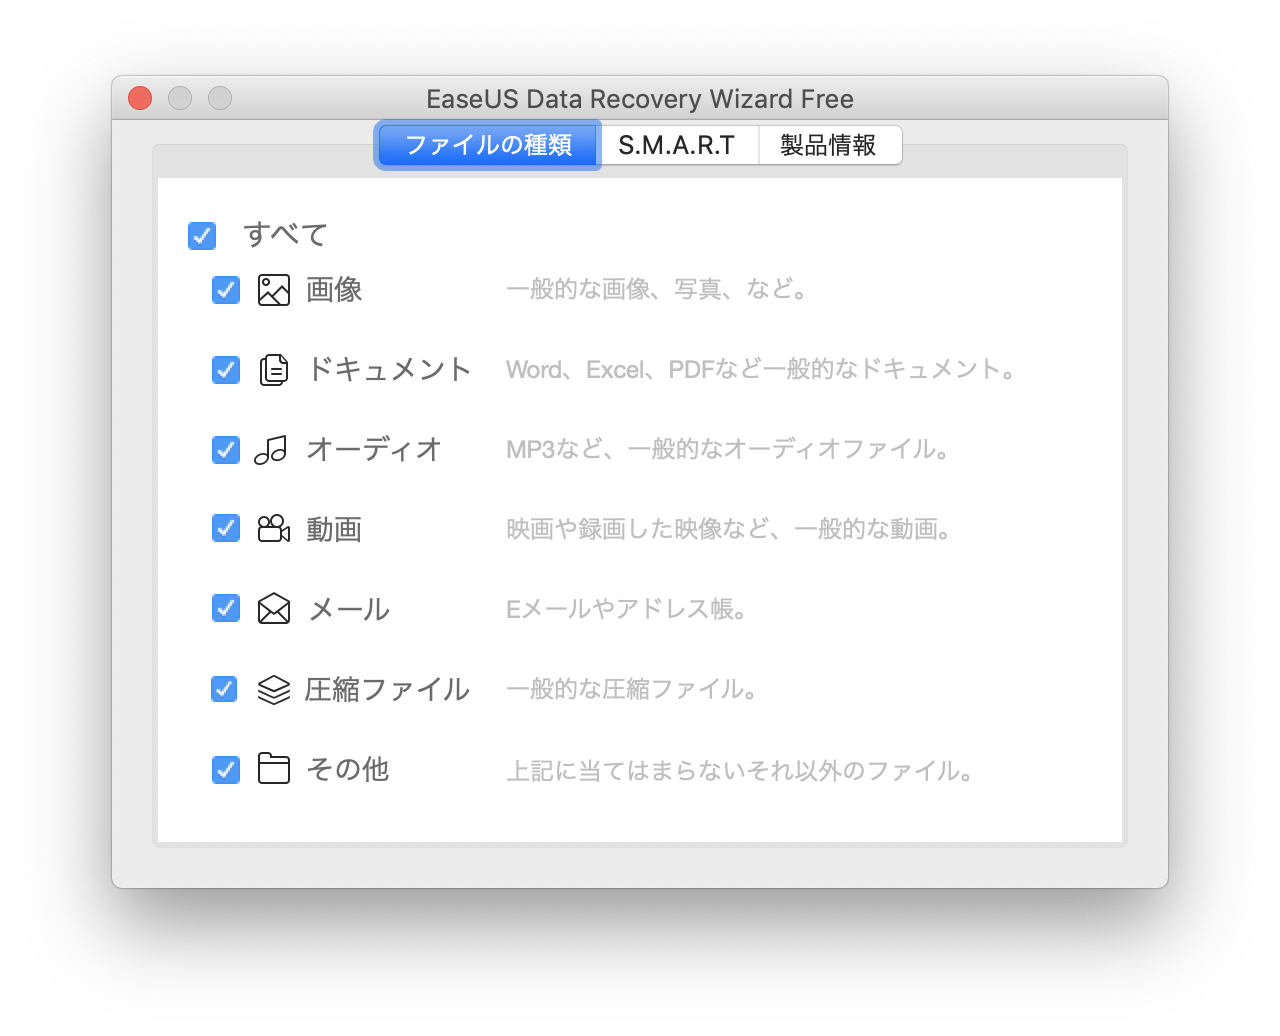Click the picture icon next to 画像

(273, 290)
